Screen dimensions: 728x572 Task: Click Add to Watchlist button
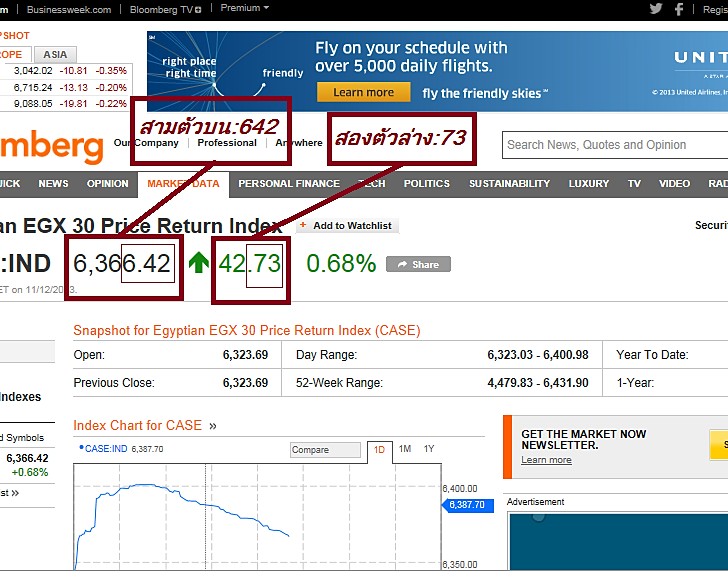(x=347, y=226)
